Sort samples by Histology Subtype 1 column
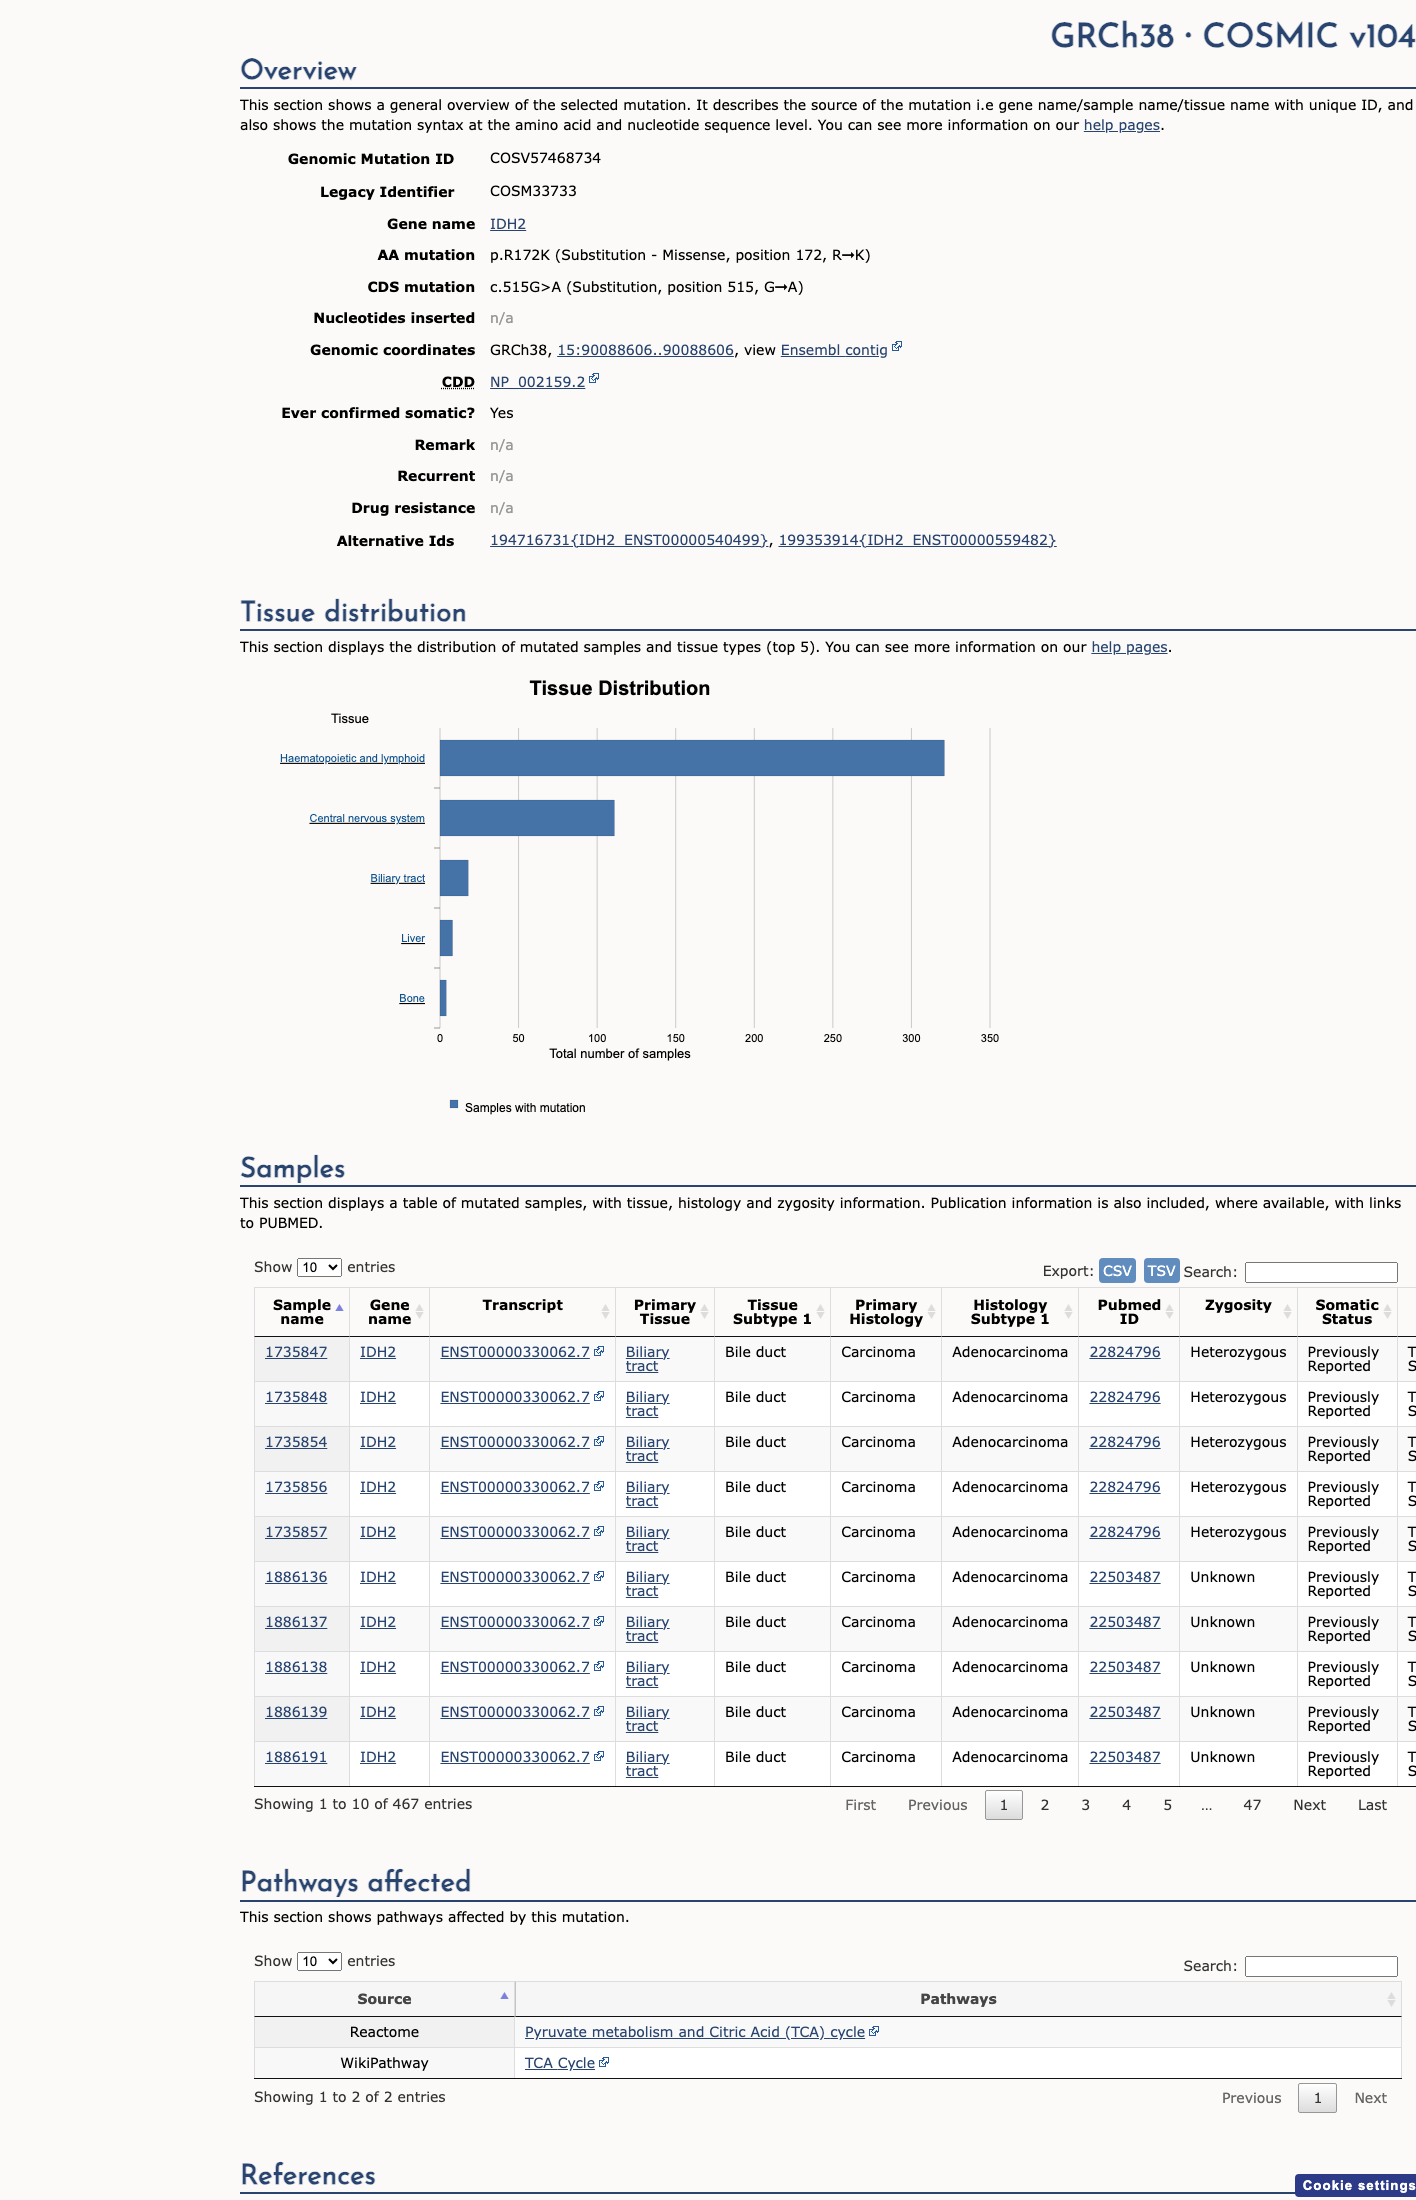1416x2200 pixels. 1010,1312
